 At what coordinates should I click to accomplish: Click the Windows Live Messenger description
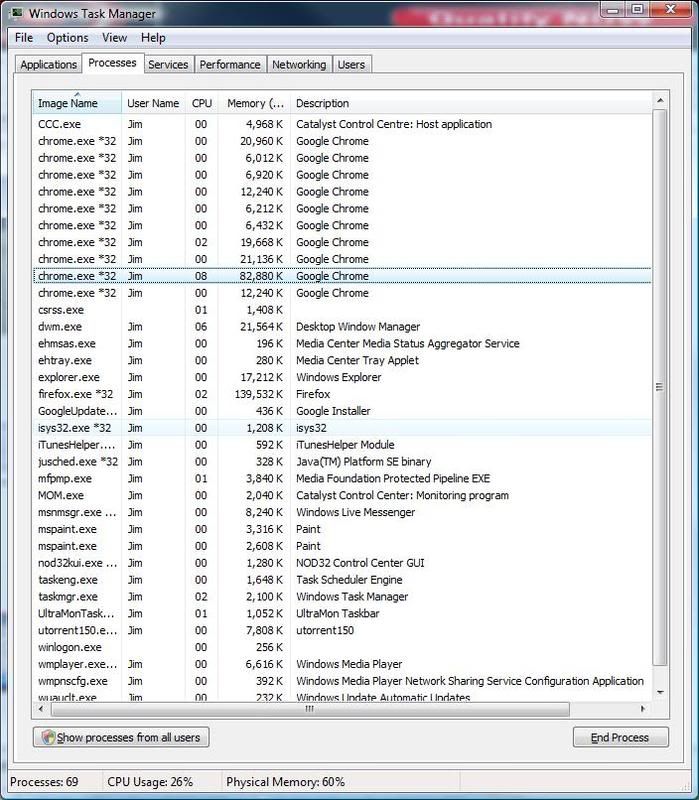[355, 512]
